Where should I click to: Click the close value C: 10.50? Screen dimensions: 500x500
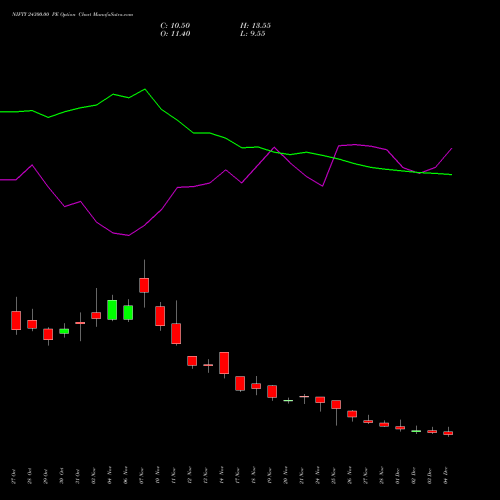tap(175, 26)
